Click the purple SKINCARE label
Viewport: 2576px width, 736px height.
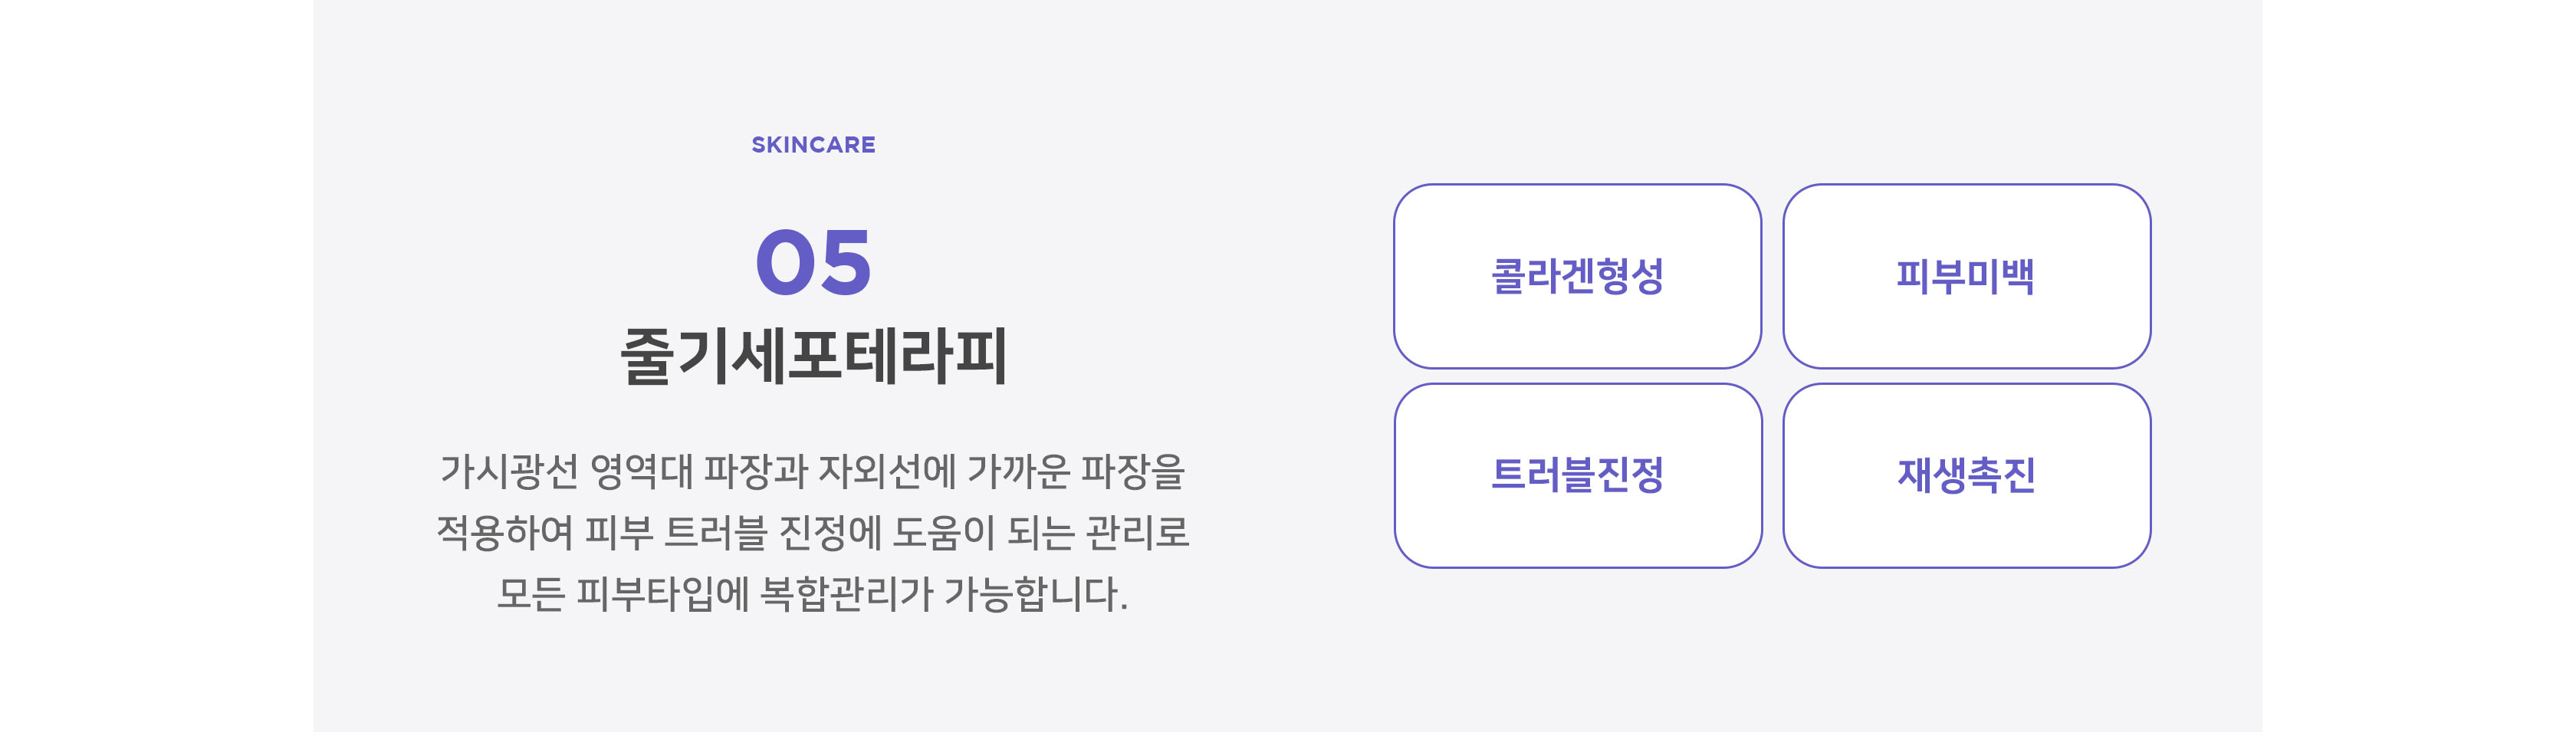[813, 145]
